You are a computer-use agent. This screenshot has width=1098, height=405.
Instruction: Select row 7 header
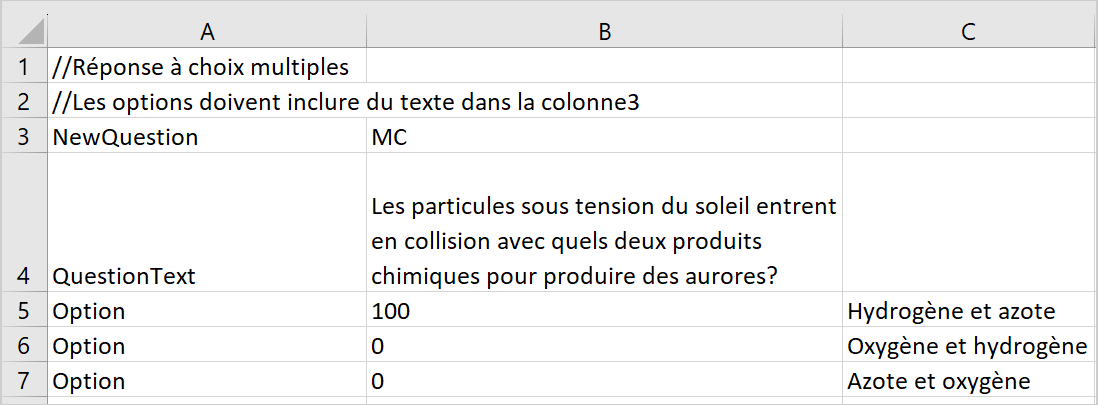pos(25,380)
